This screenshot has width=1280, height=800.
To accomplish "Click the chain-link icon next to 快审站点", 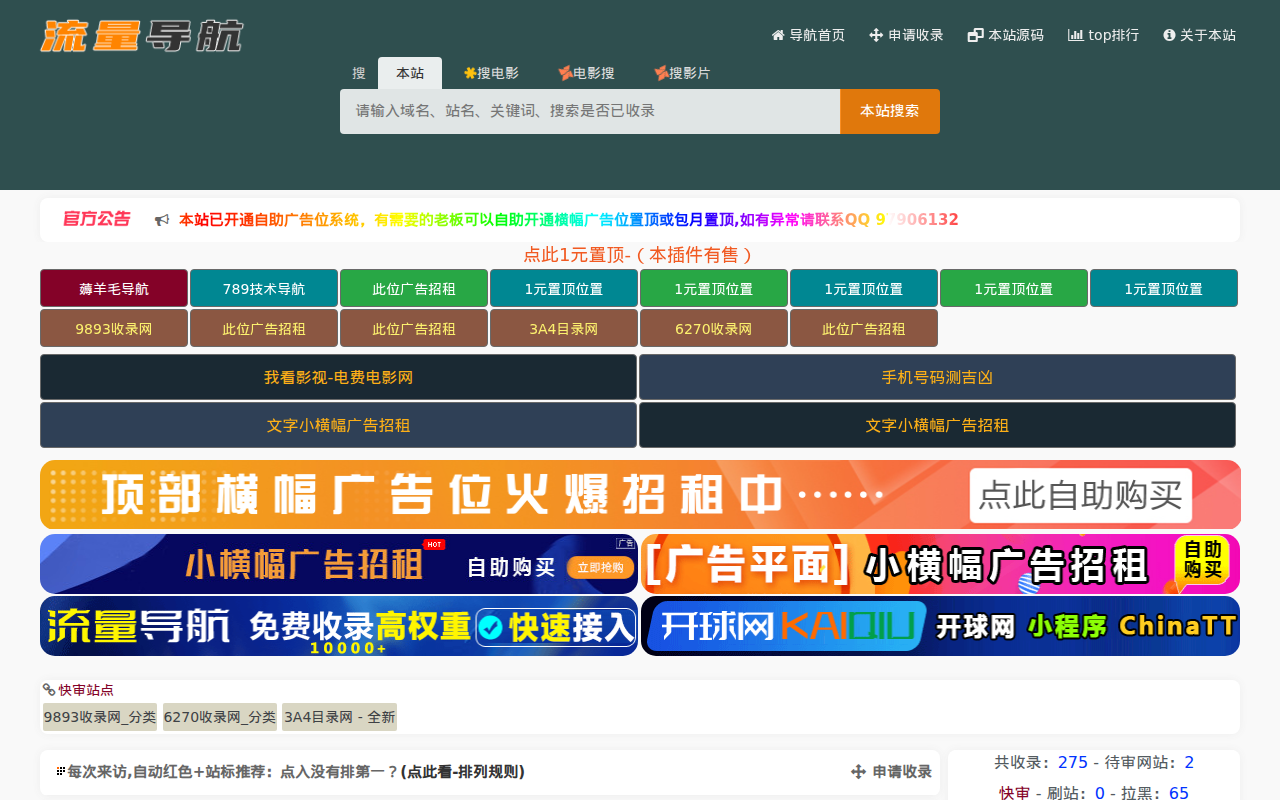I will click(47, 689).
